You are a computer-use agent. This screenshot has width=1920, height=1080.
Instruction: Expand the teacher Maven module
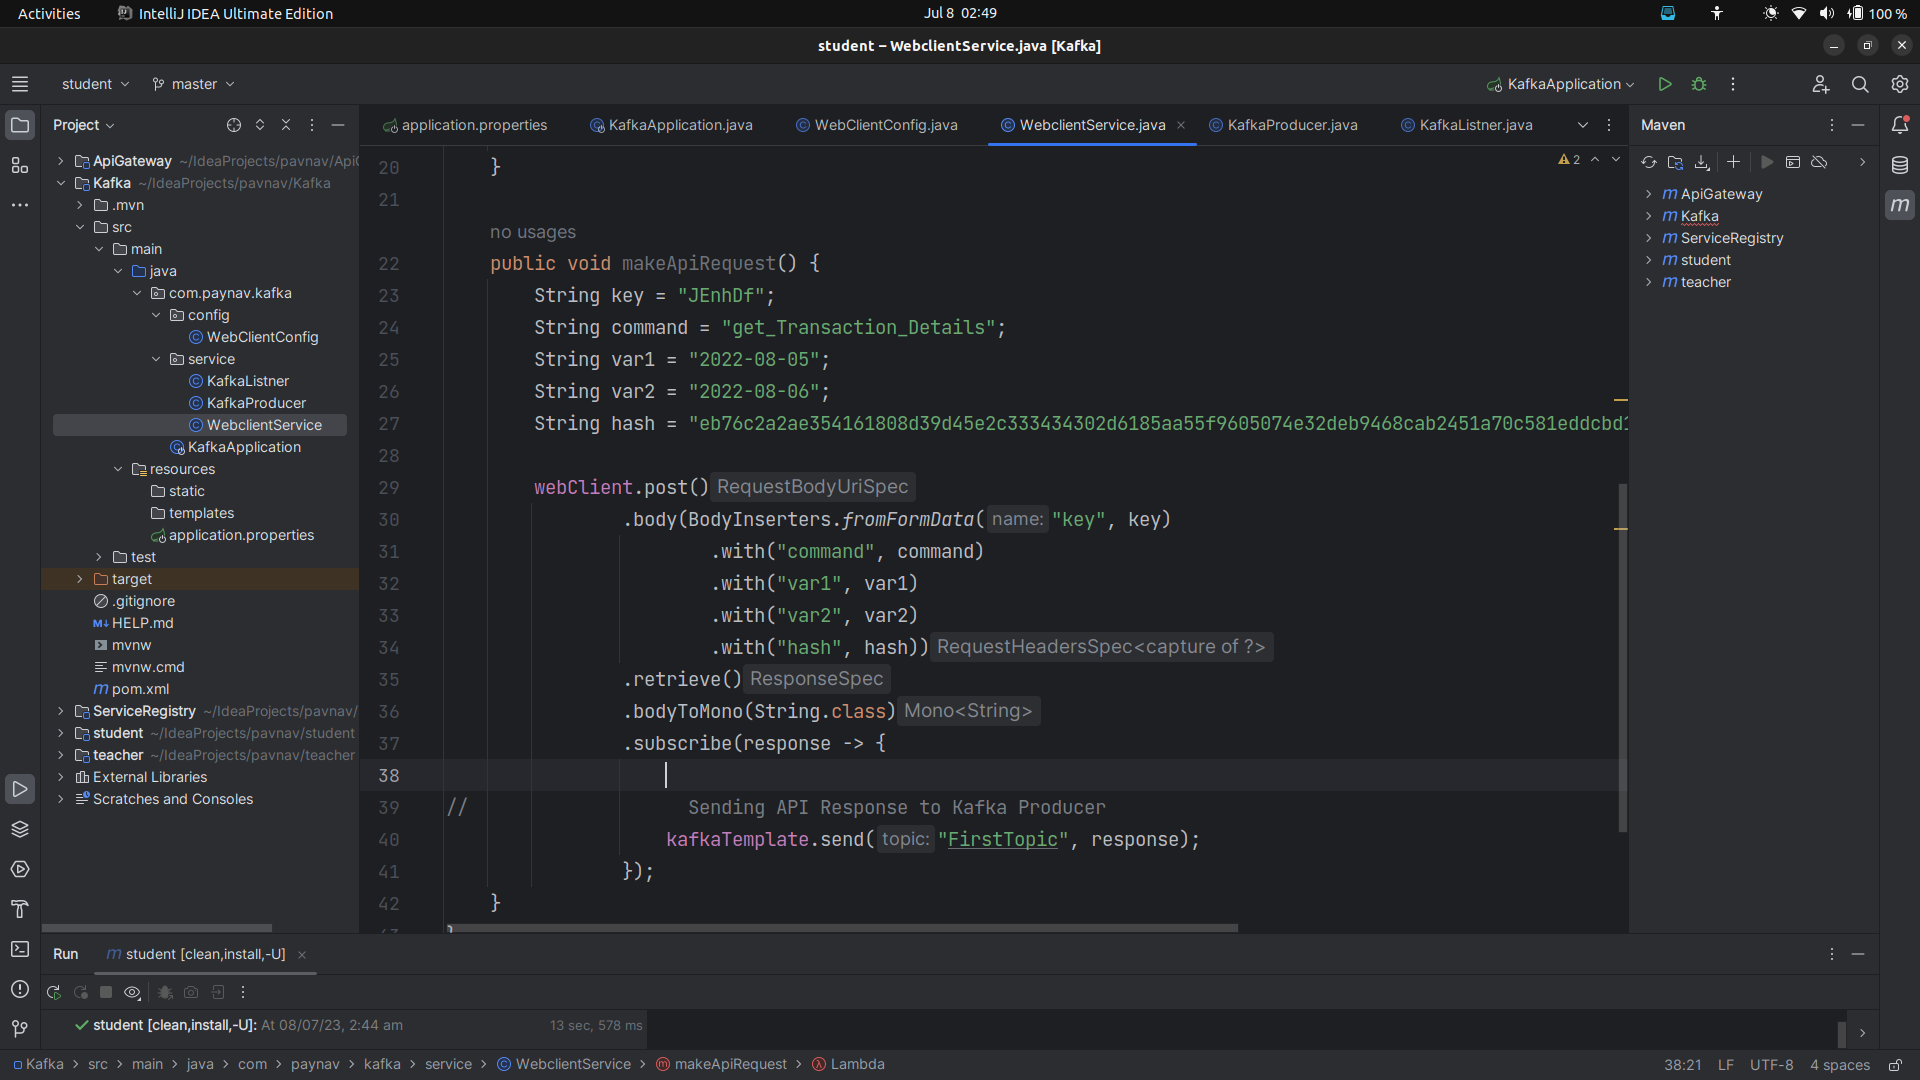click(1649, 282)
